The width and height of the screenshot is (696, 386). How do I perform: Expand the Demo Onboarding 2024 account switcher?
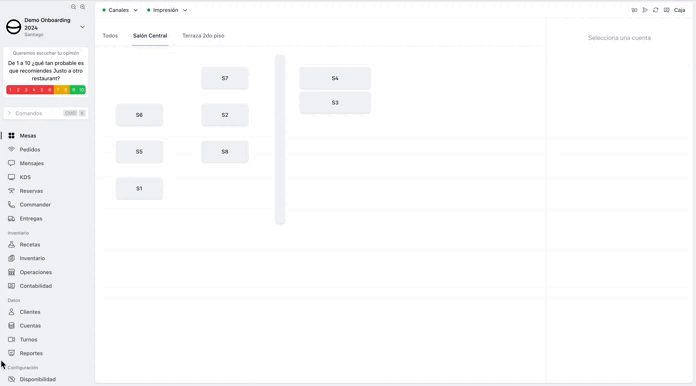[x=82, y=27]
